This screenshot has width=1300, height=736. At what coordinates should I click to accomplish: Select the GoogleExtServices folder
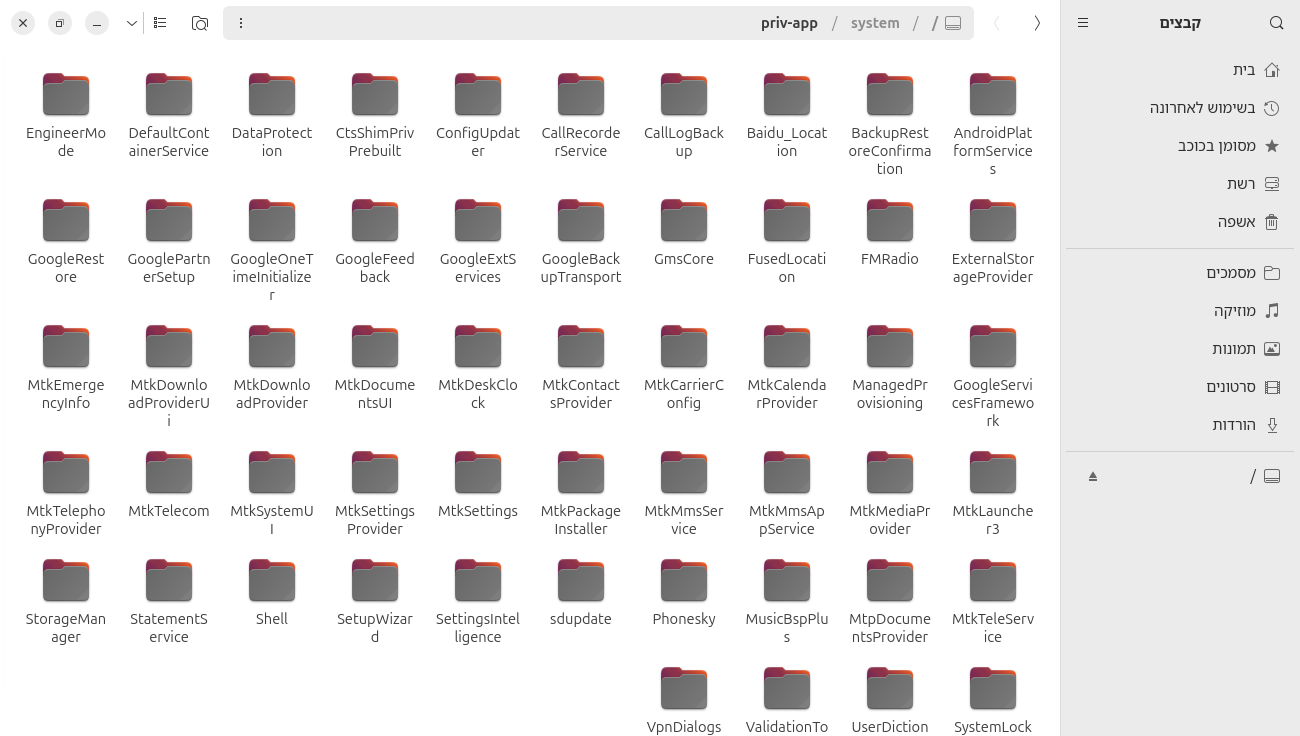pyautogui.click(x=478, y=242)
